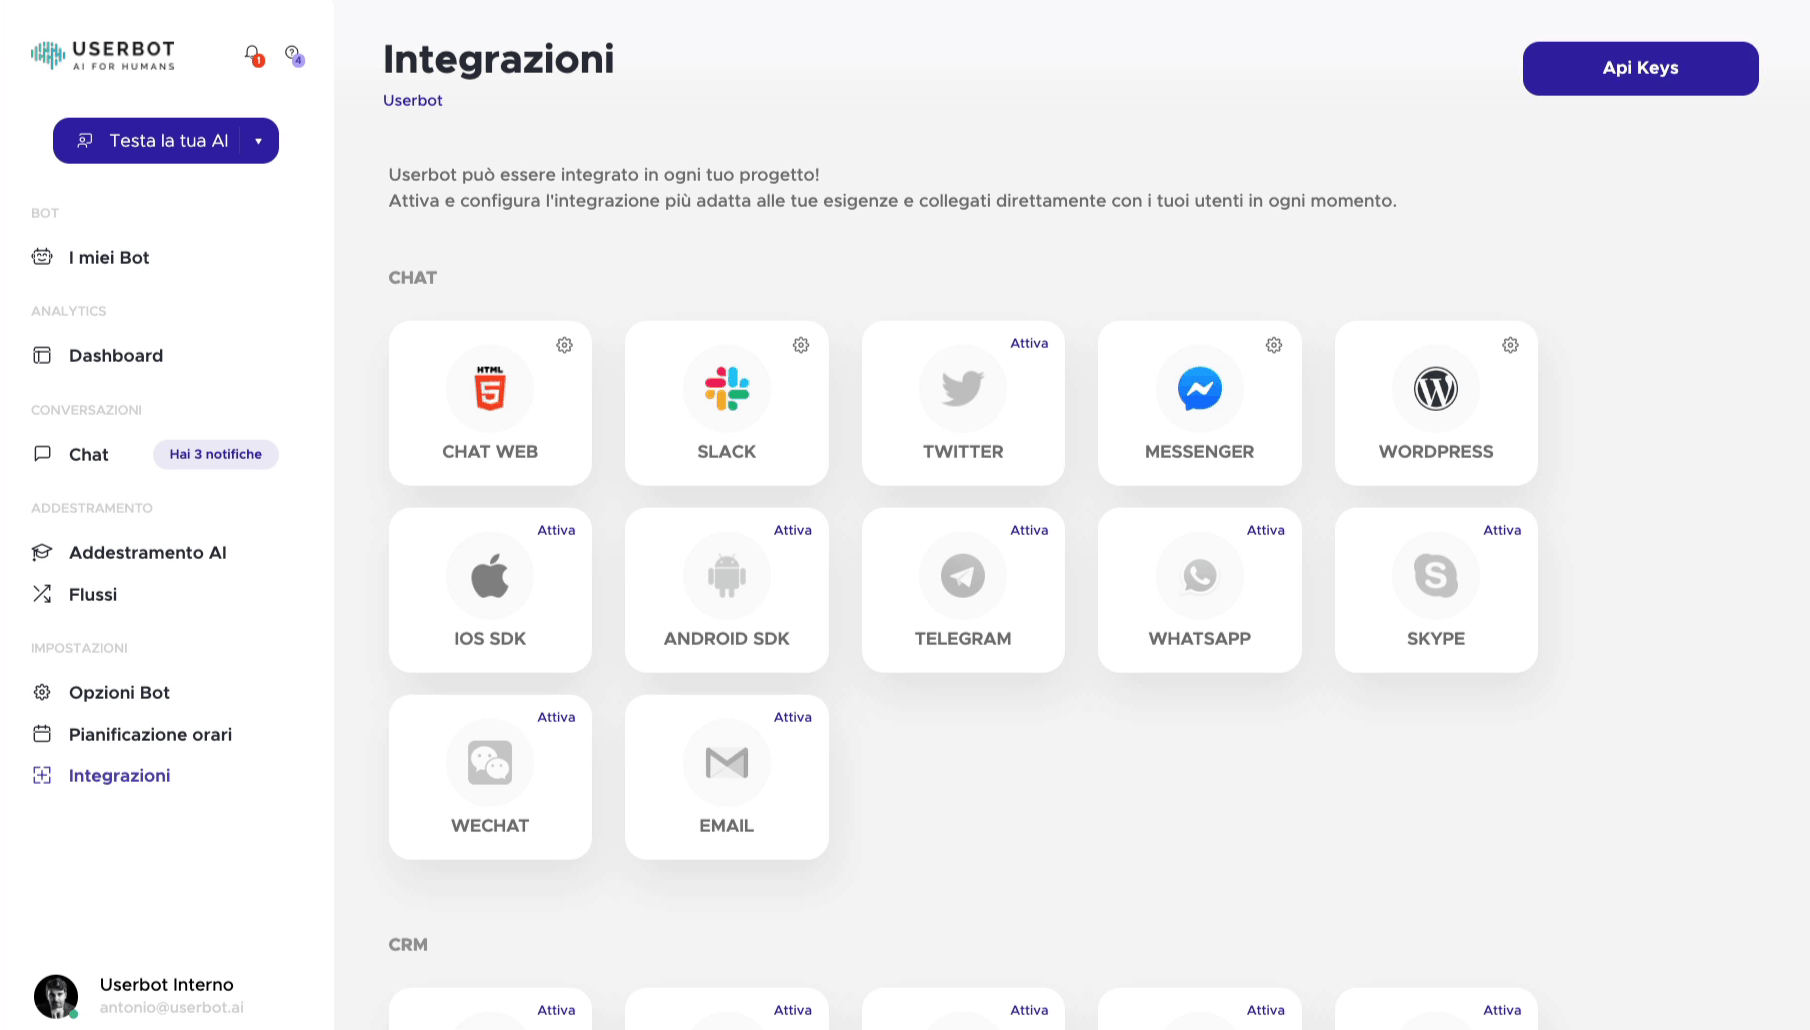This screenshot has height=1030, width=1810.
Task: Click Attiva on the Email card
Action: click(793, 717)
